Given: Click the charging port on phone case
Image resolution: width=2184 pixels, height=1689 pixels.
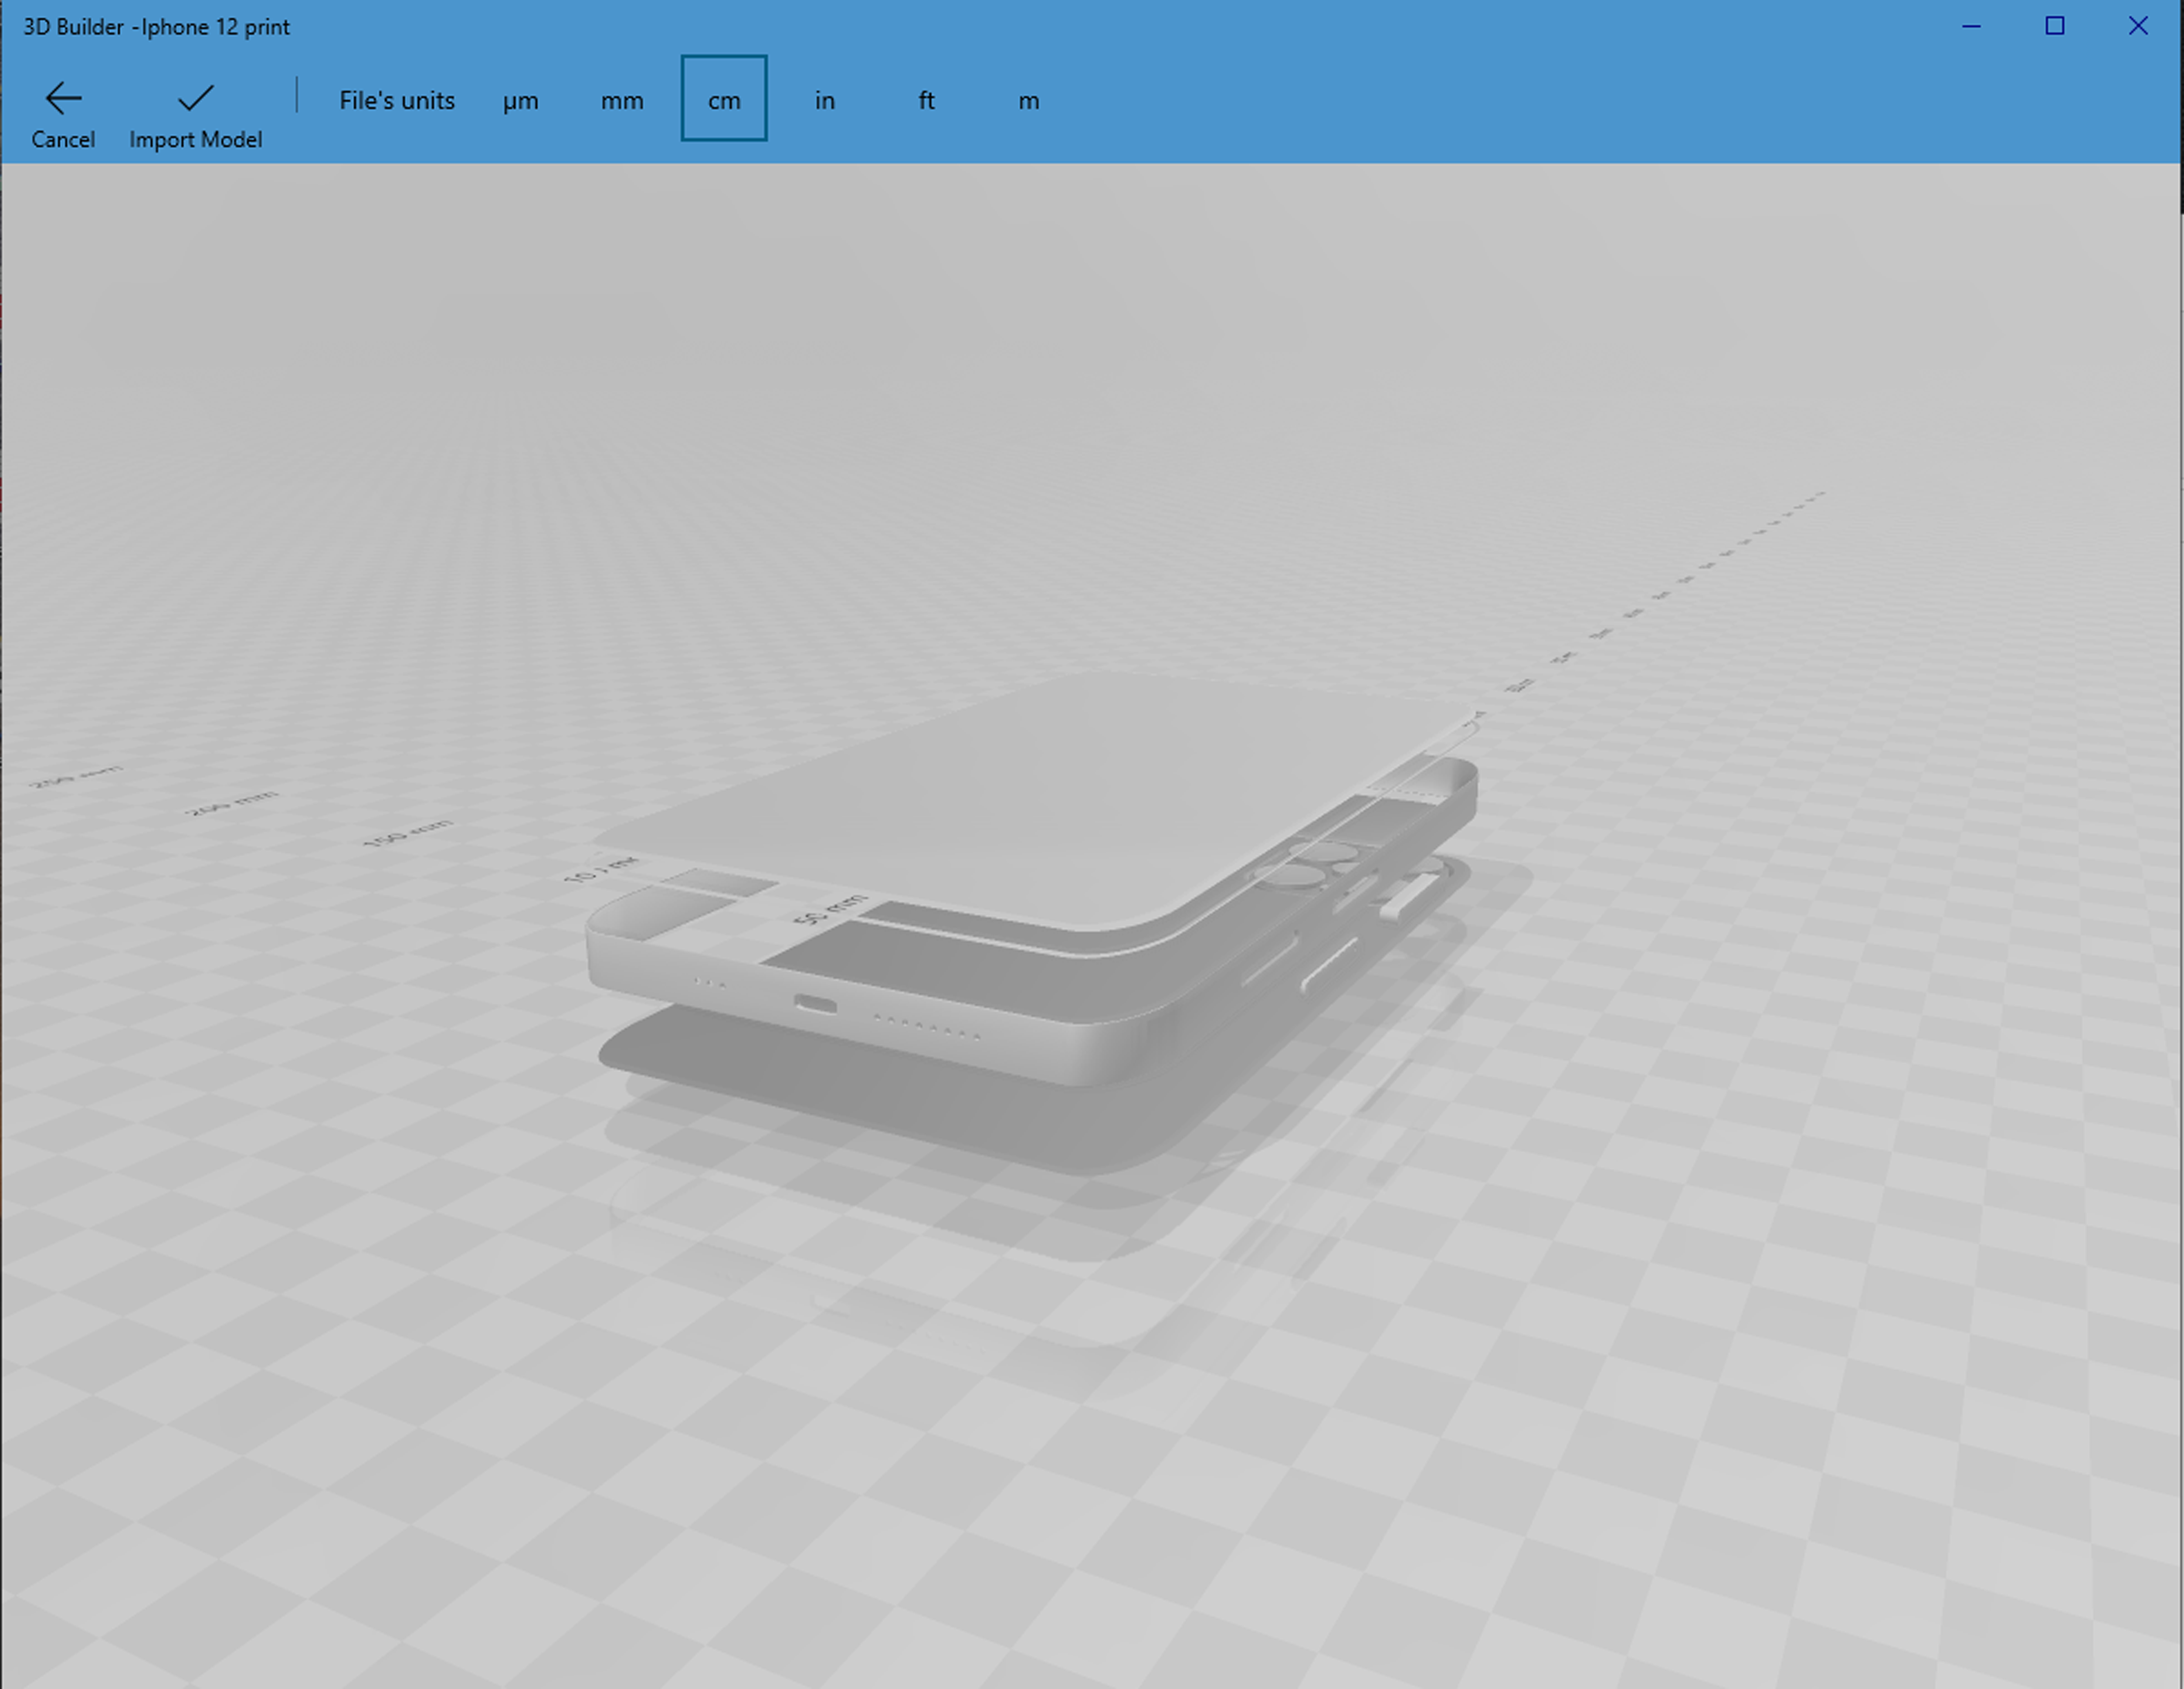Looking at the screenshot, I should click(x=815, y=1003).
